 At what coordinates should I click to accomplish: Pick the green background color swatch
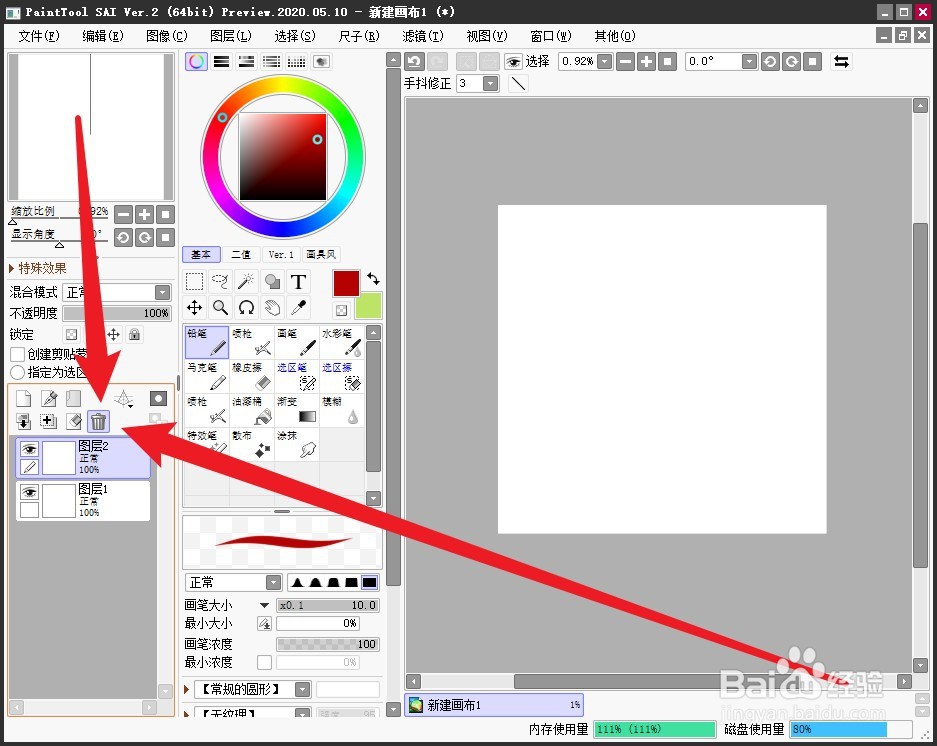[x=368, y=306]
